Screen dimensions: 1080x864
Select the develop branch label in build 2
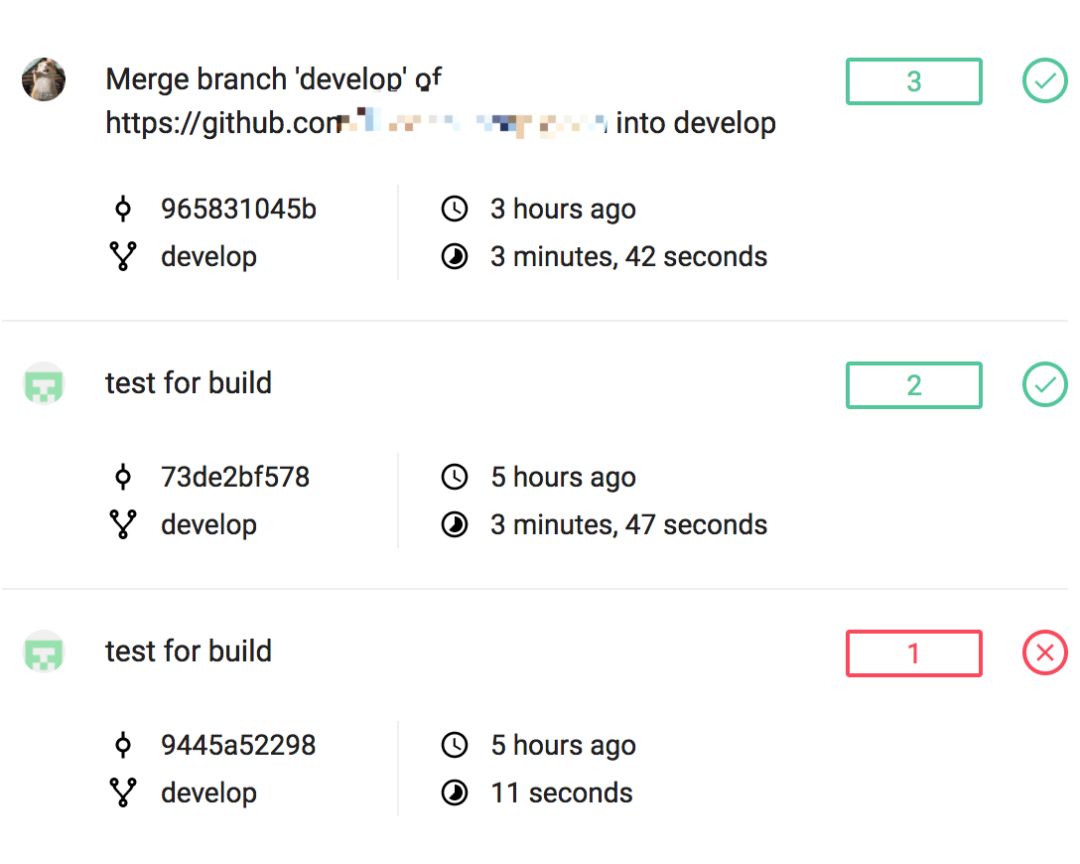coord(208,525)
